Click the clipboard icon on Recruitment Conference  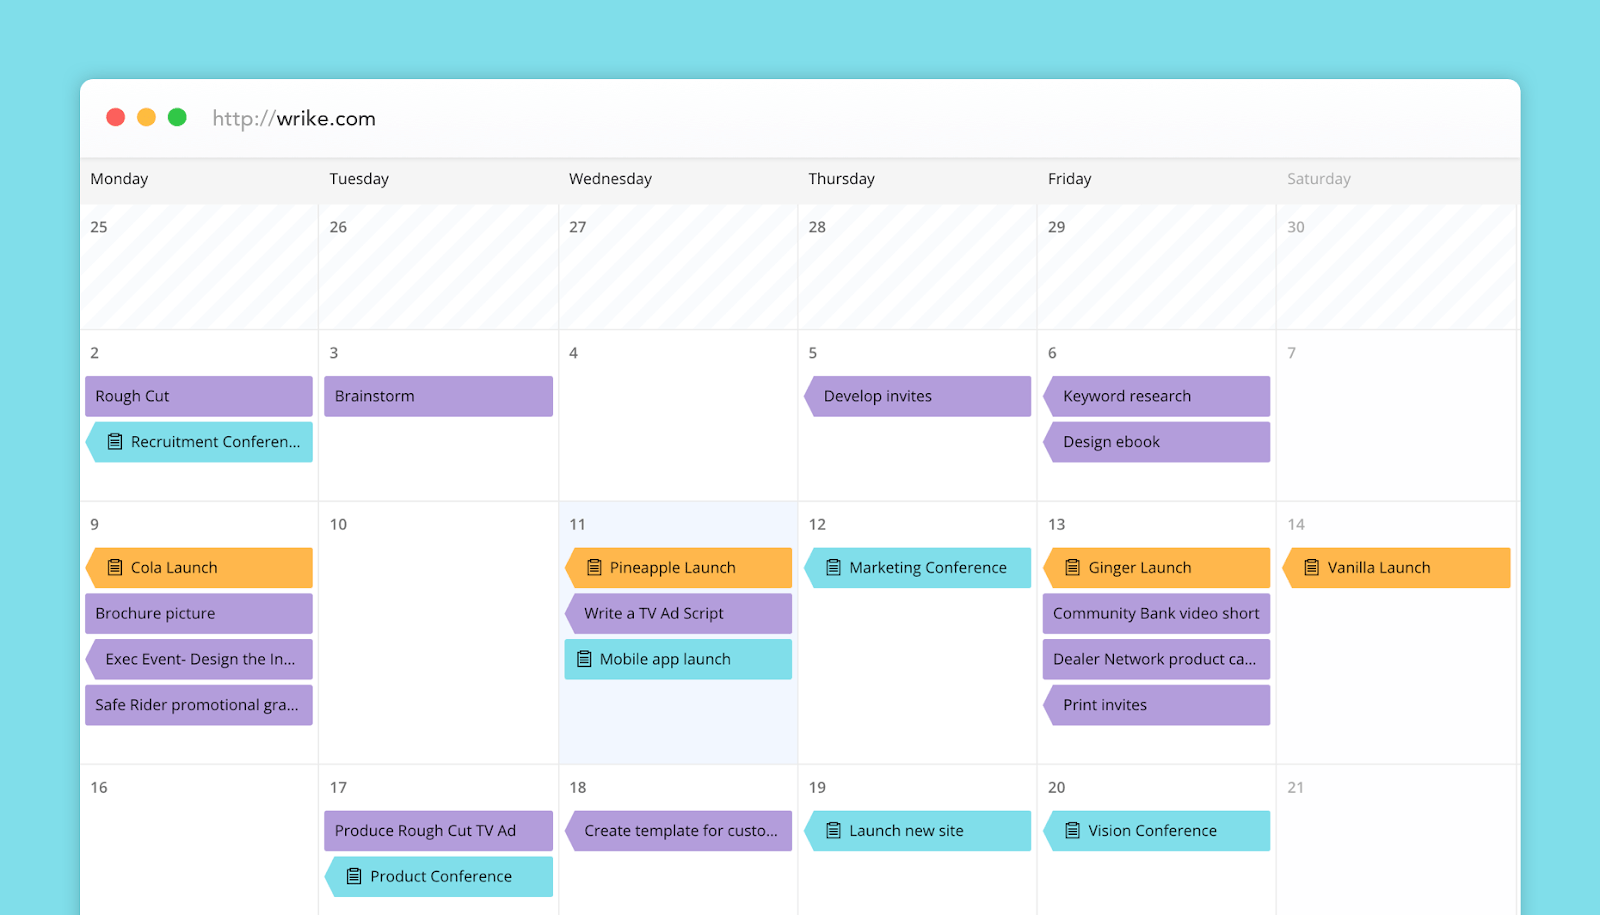point(115,441)
